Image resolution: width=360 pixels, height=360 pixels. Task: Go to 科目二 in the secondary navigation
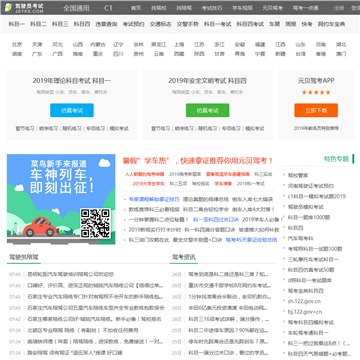pyautogui.click(x=38, y=24)
